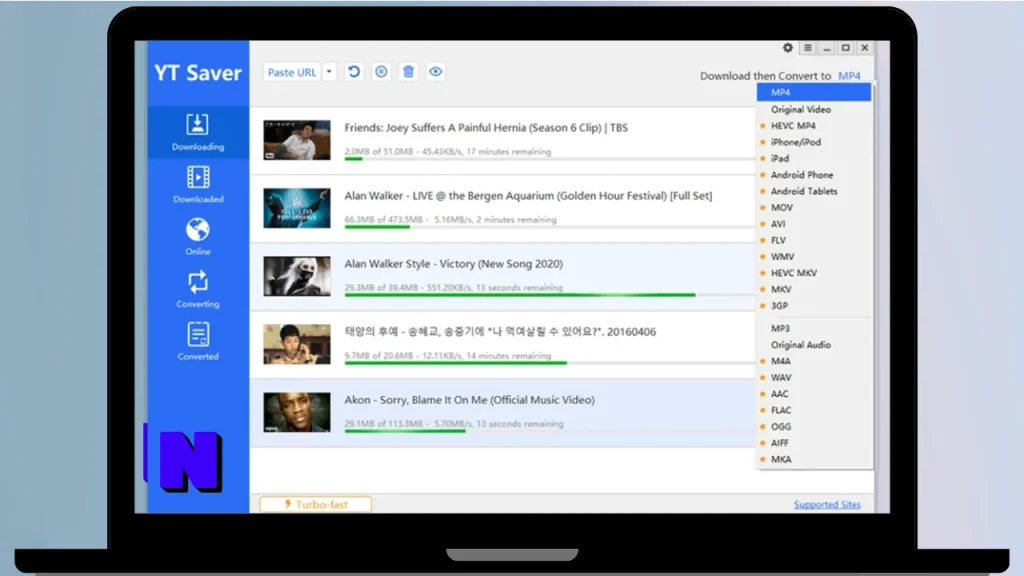Click the Paste URL button

(x=292, y=72)
